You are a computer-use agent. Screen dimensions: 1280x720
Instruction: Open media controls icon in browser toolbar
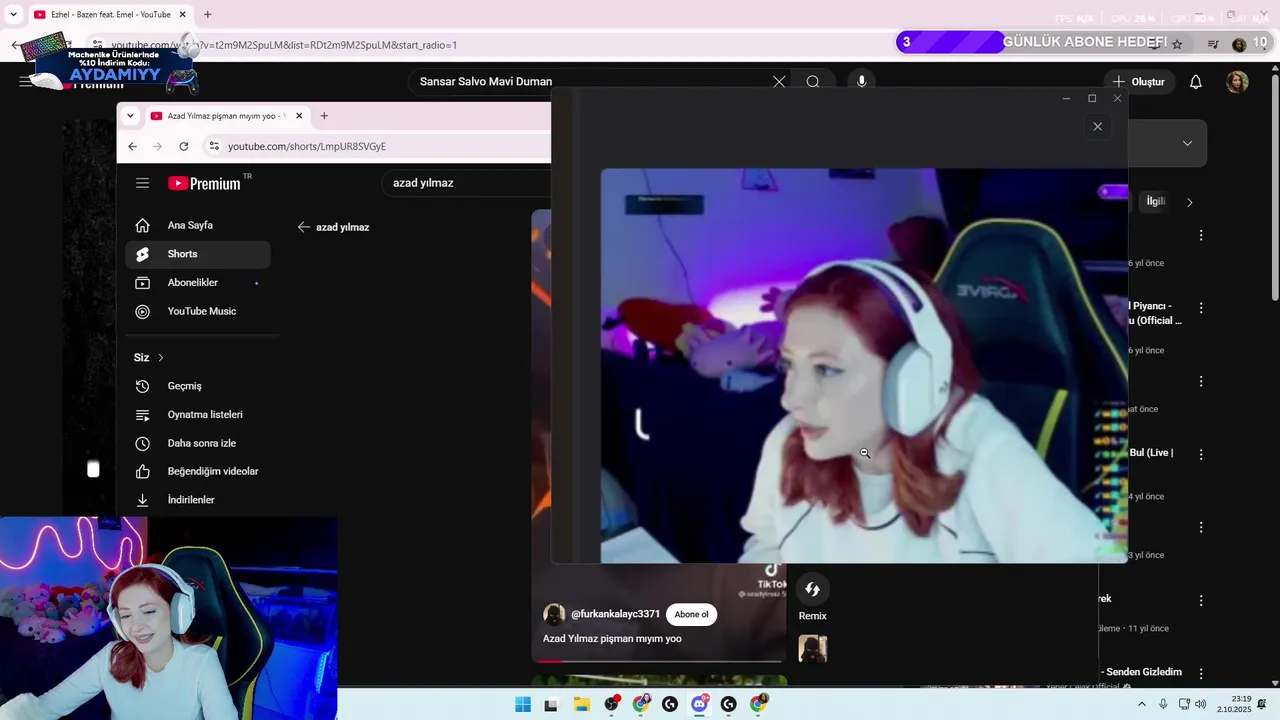click(1213, 44)
